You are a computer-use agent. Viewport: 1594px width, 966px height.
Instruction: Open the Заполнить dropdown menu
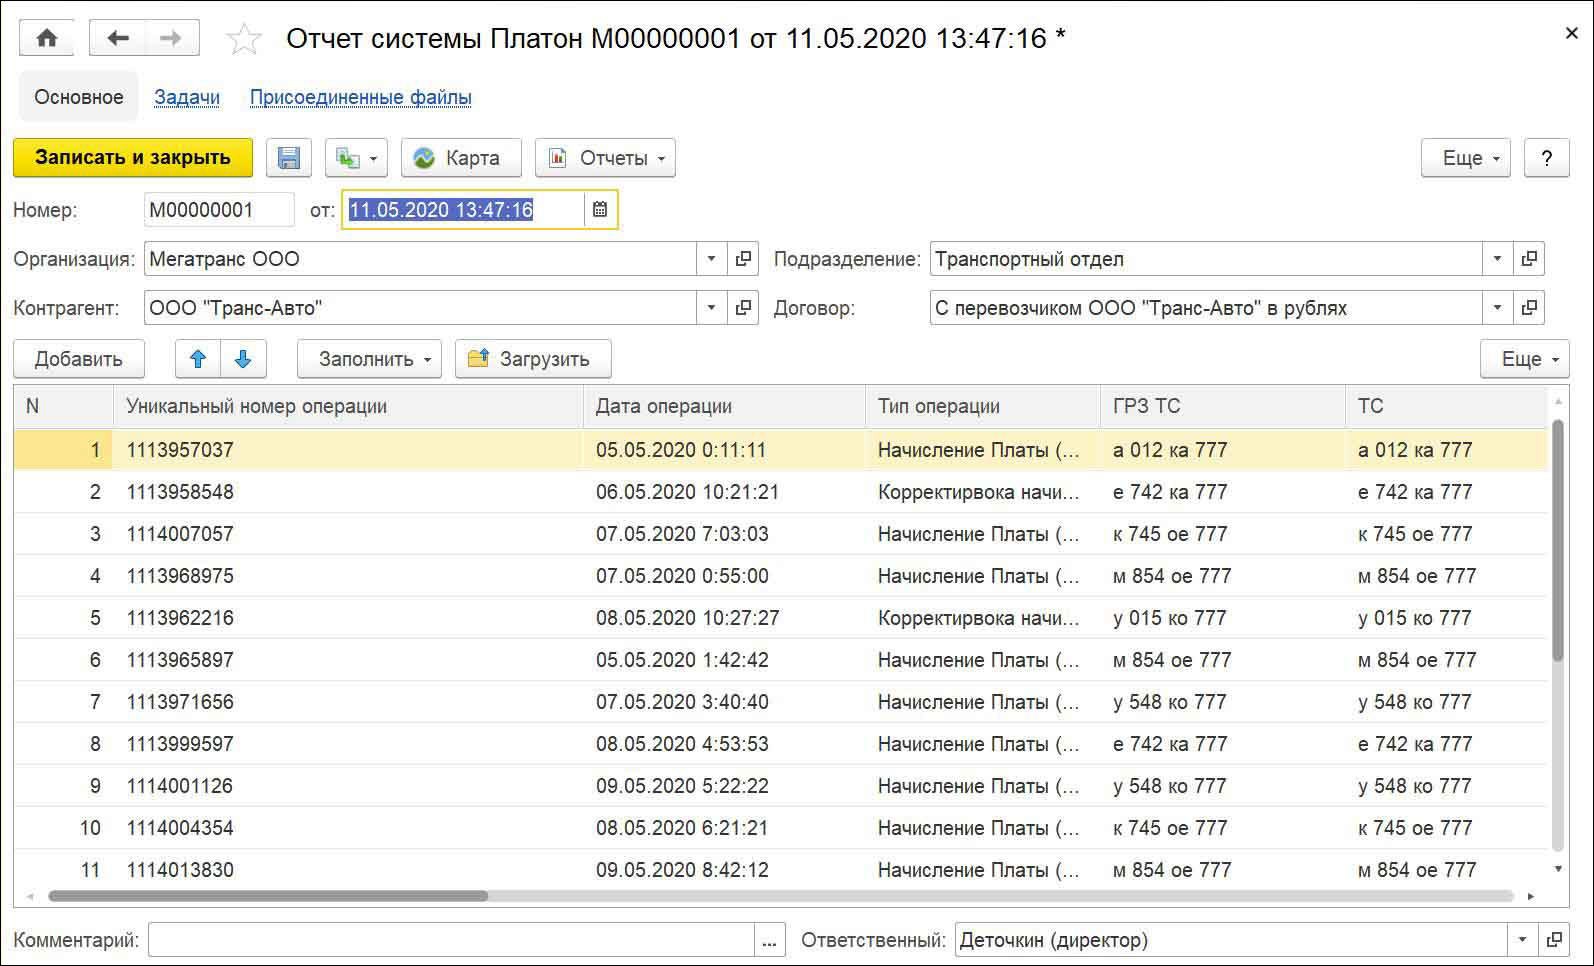coord(369,359)
